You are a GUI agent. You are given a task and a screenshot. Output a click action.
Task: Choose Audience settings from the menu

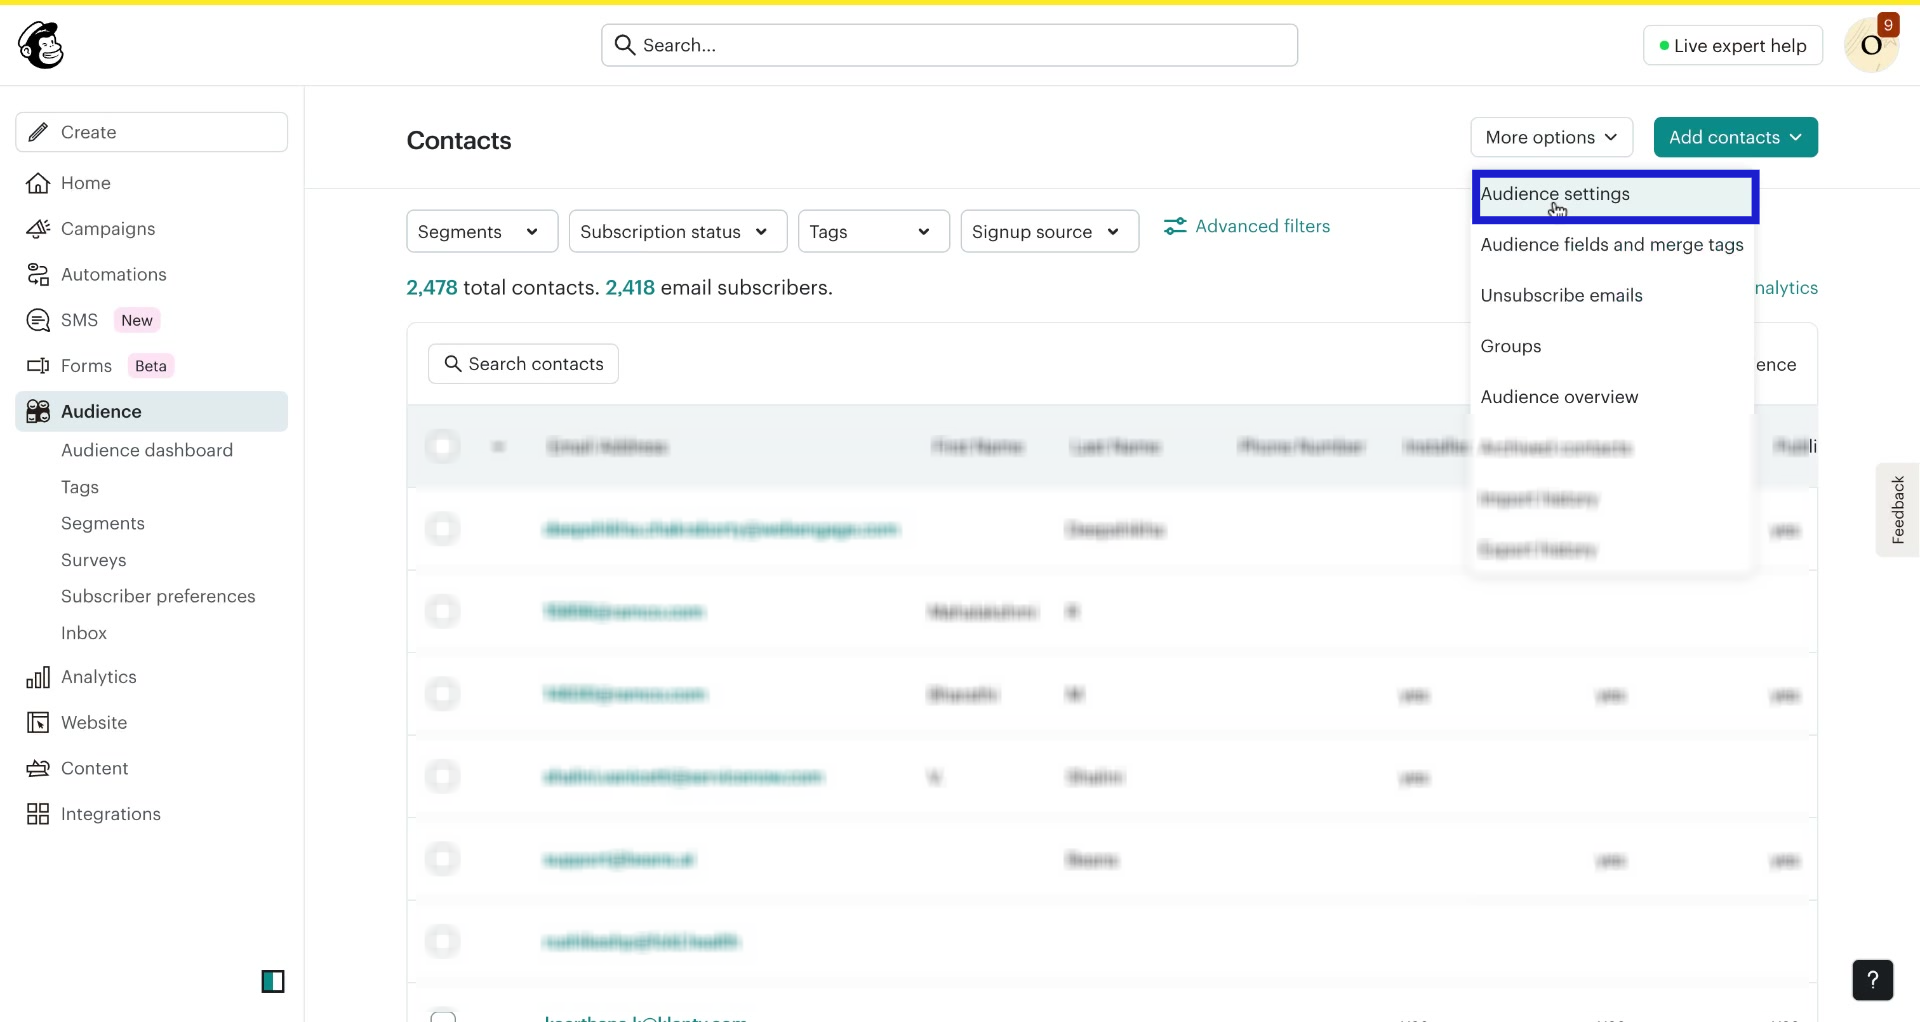coord(1555,194)
